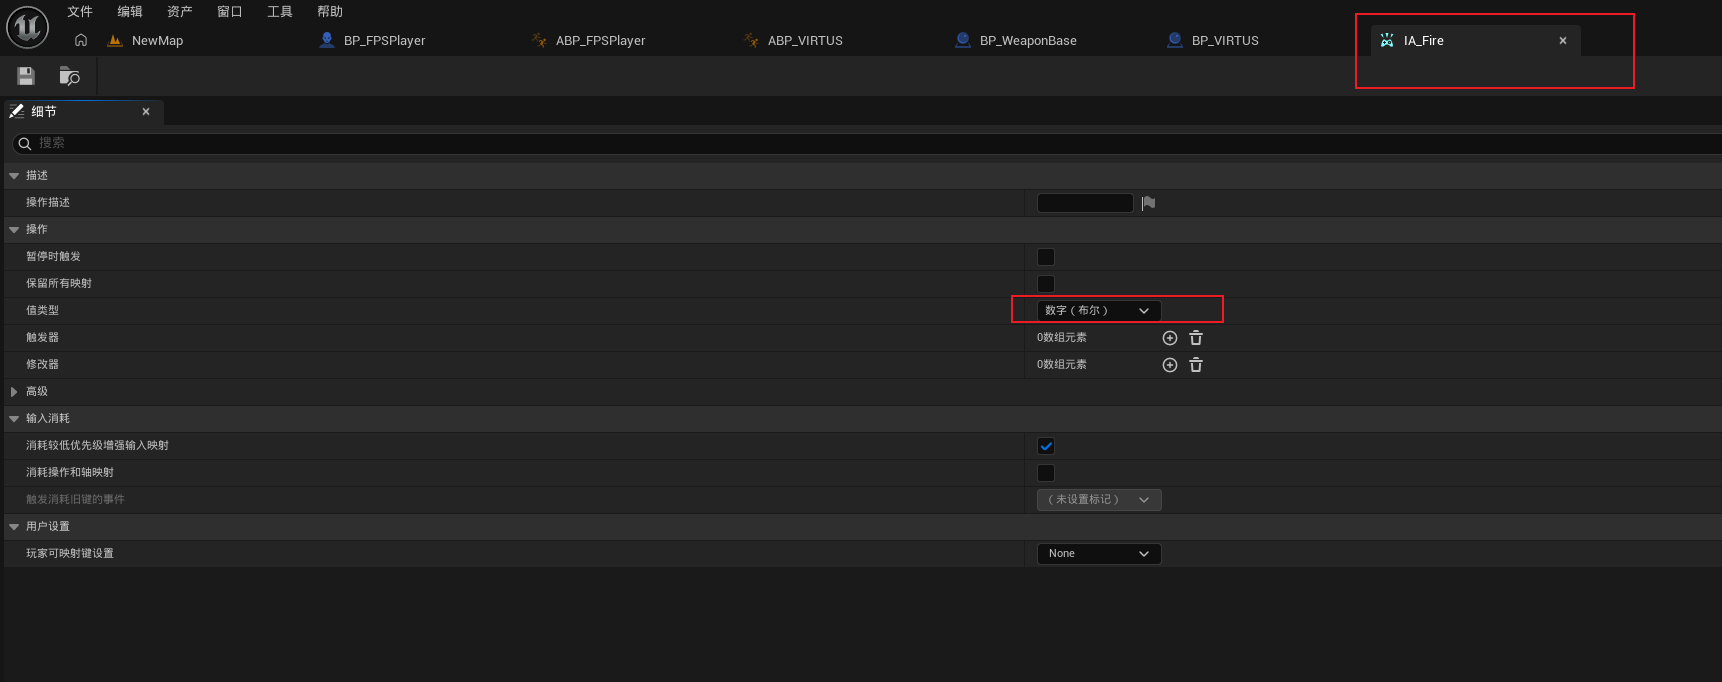Click the 玩家可映射键设置 label
This screenshot has height=682, width=1722.
pyautogui.click(x=70, y=554)
